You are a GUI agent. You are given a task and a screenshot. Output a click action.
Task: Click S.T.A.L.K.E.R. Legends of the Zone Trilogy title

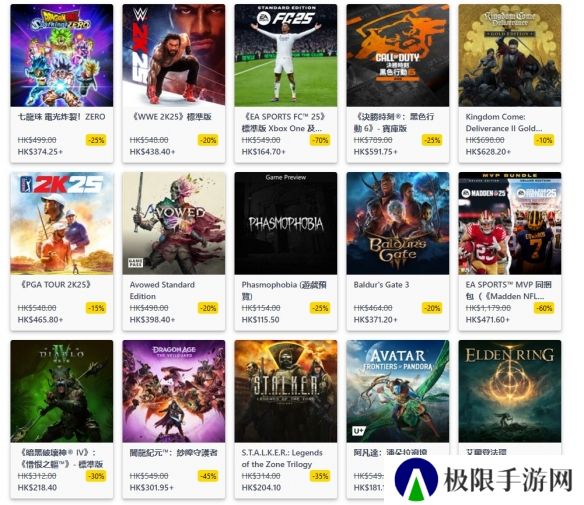click(282, 458)
